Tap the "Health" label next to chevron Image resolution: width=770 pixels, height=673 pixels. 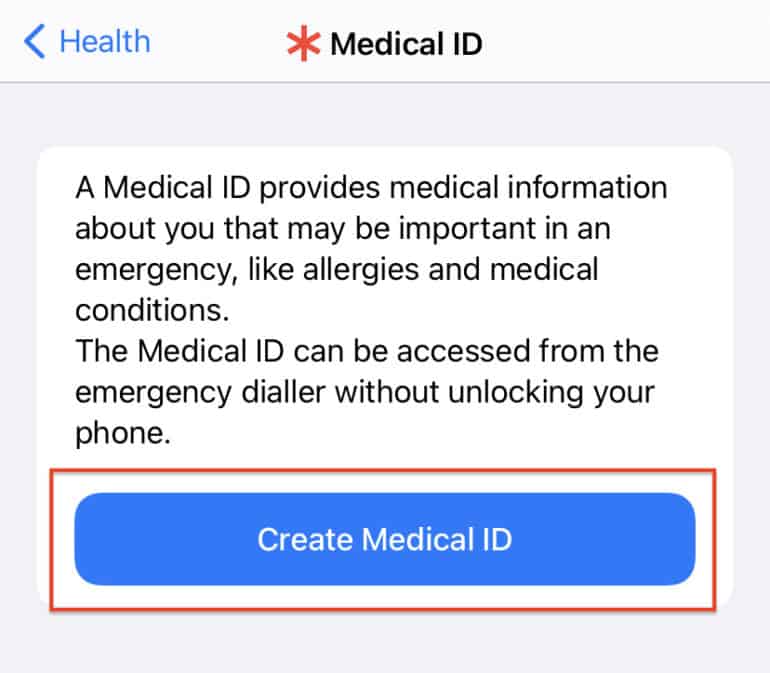tap(105, 42)
